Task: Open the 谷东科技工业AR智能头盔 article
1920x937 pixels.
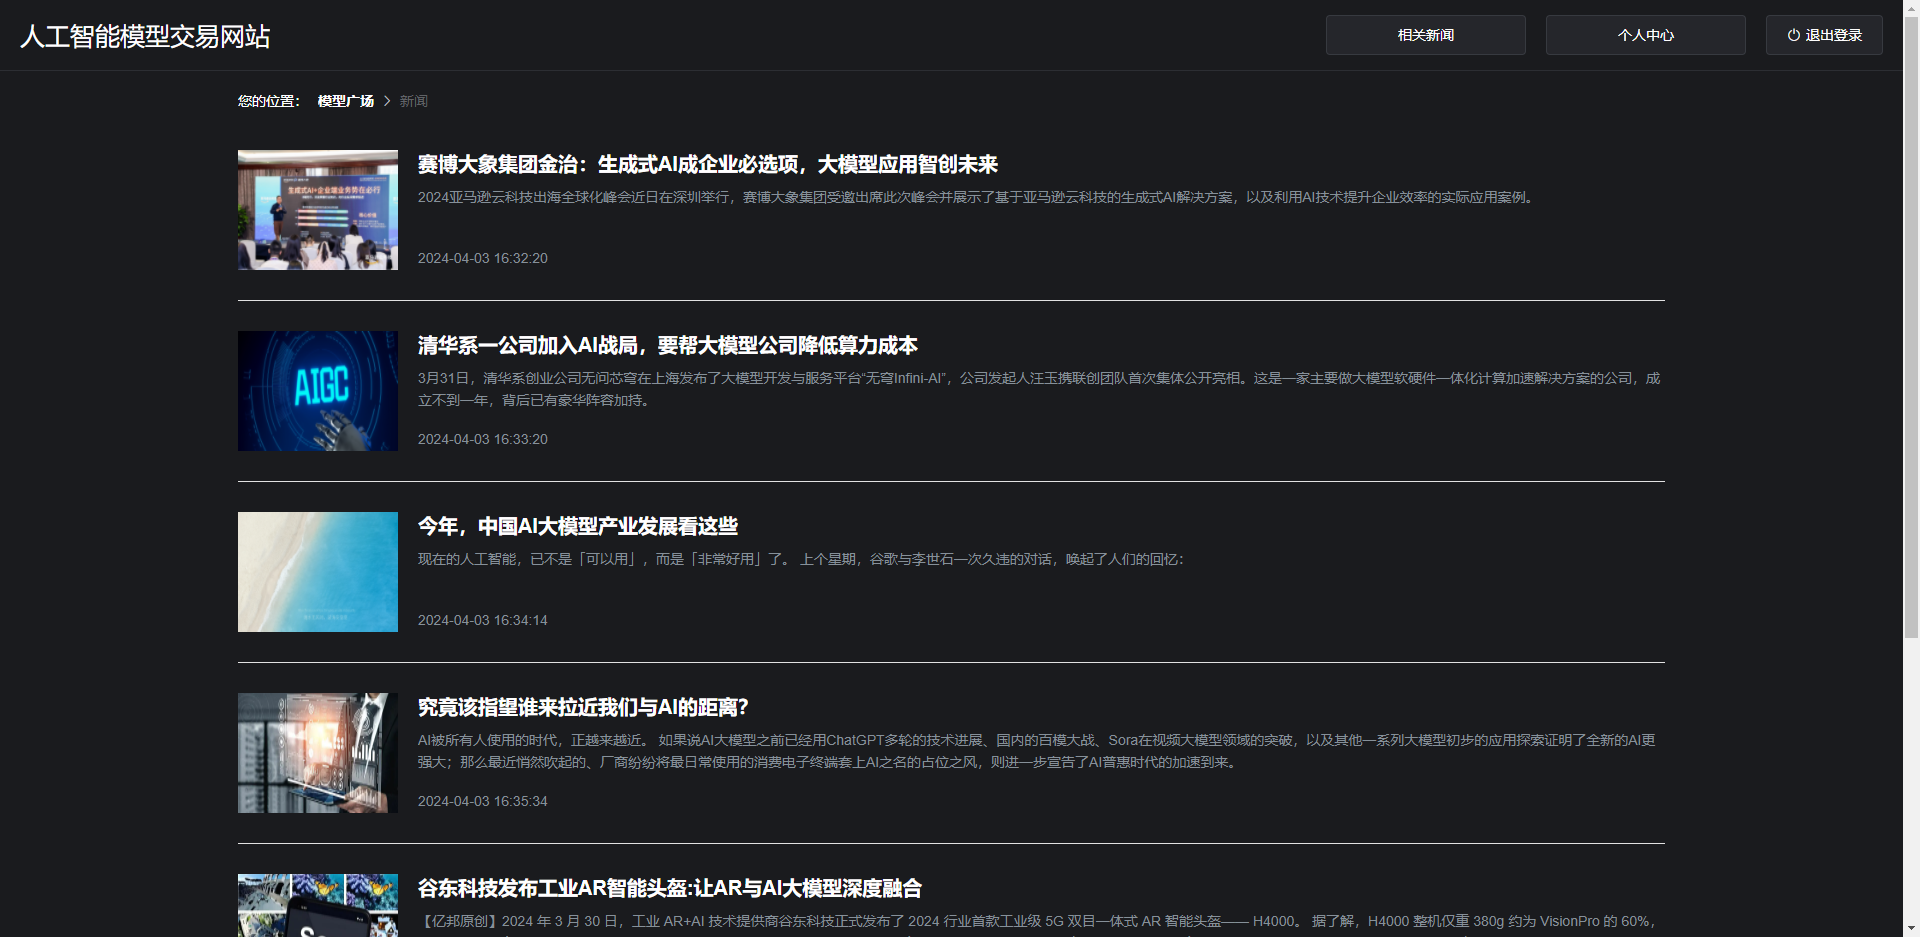Action: click(669, 888)
